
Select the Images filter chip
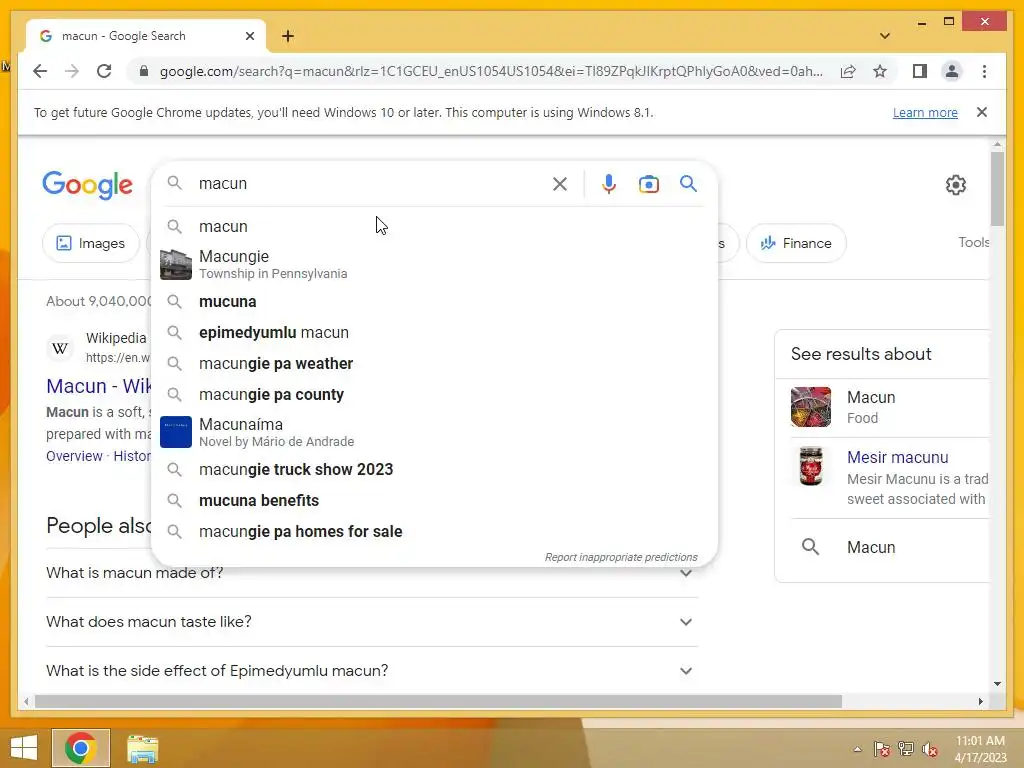91,243
